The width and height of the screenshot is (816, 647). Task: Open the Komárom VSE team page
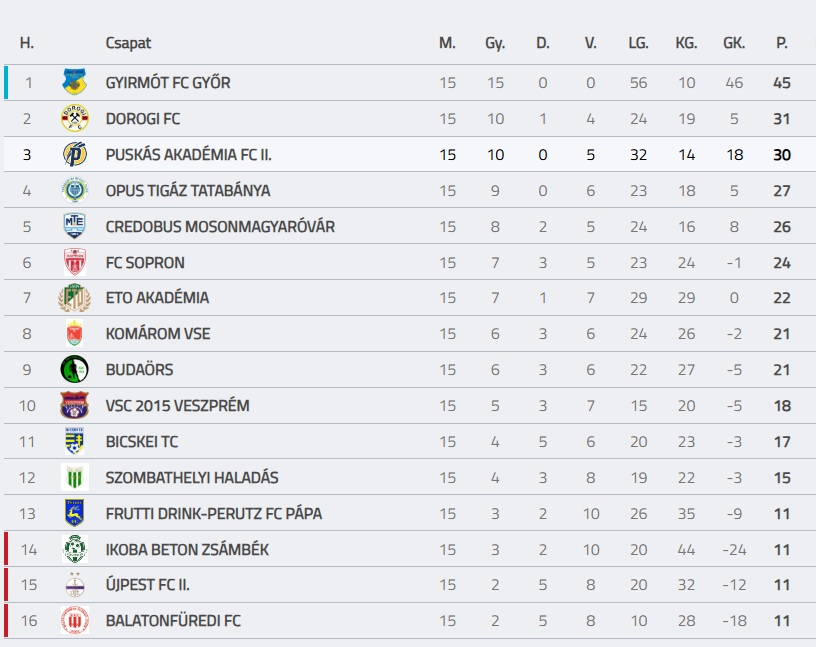click(158, 334)
